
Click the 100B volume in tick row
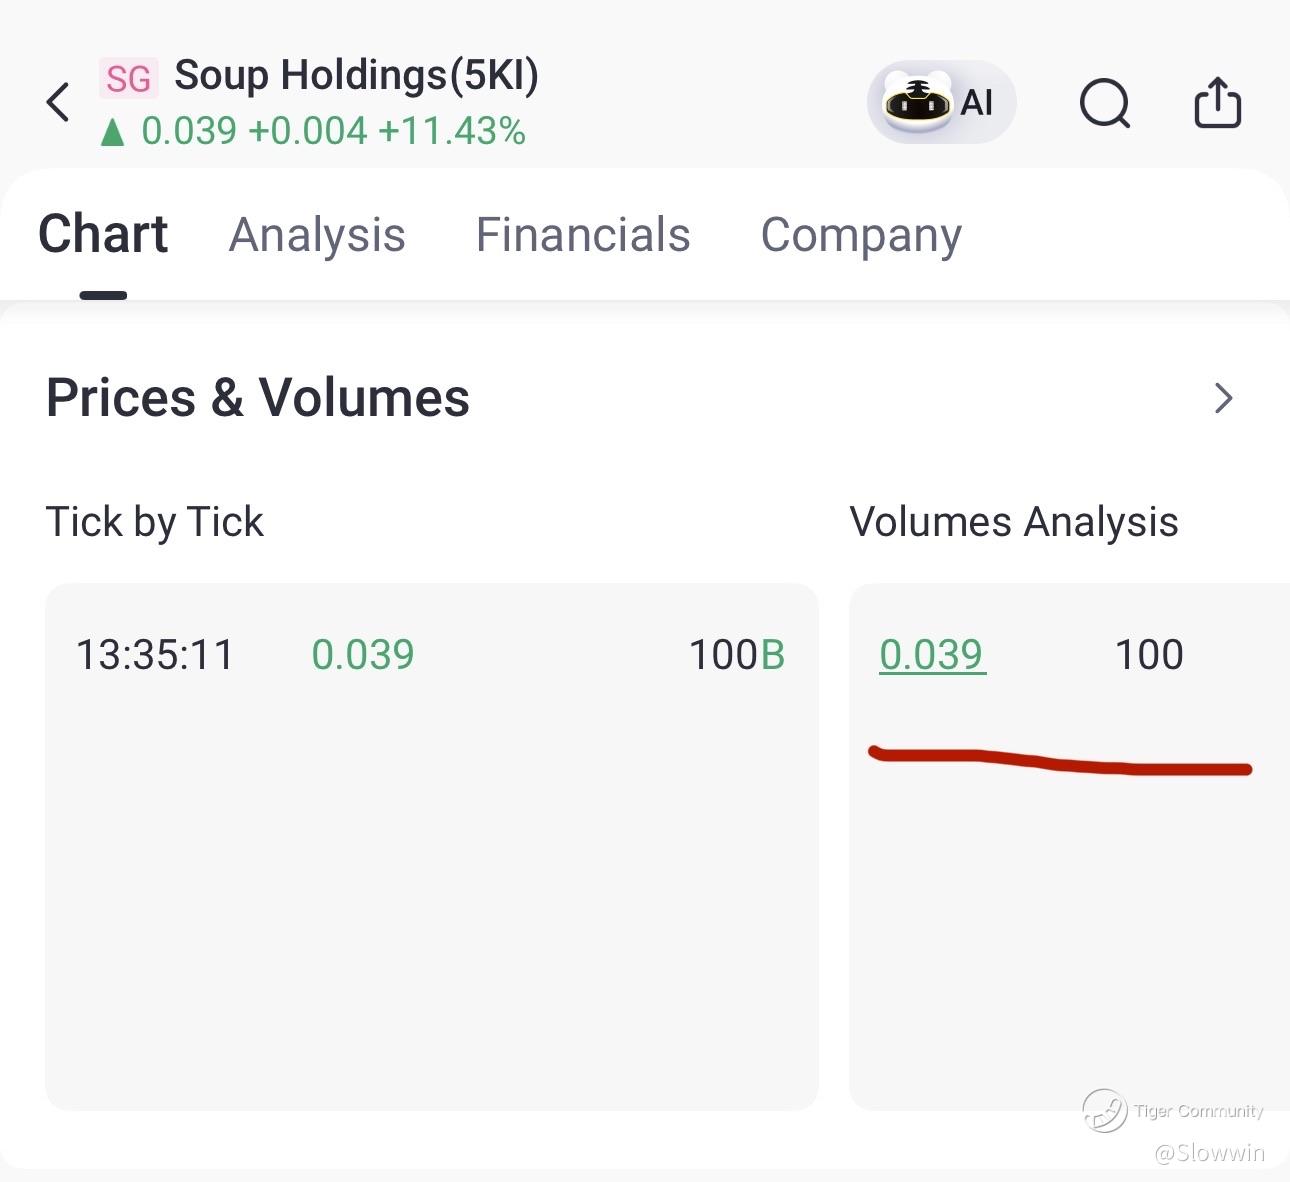737,655
